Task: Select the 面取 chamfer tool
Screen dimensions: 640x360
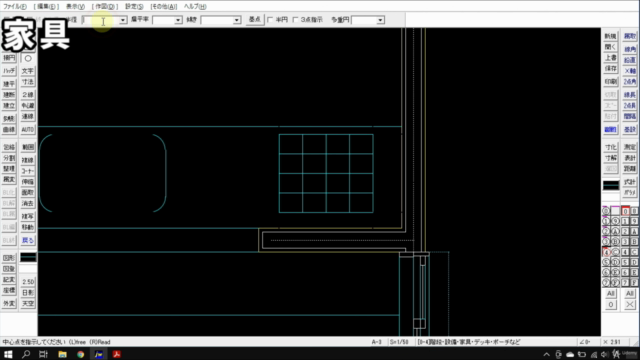Action: pos(28,192)
